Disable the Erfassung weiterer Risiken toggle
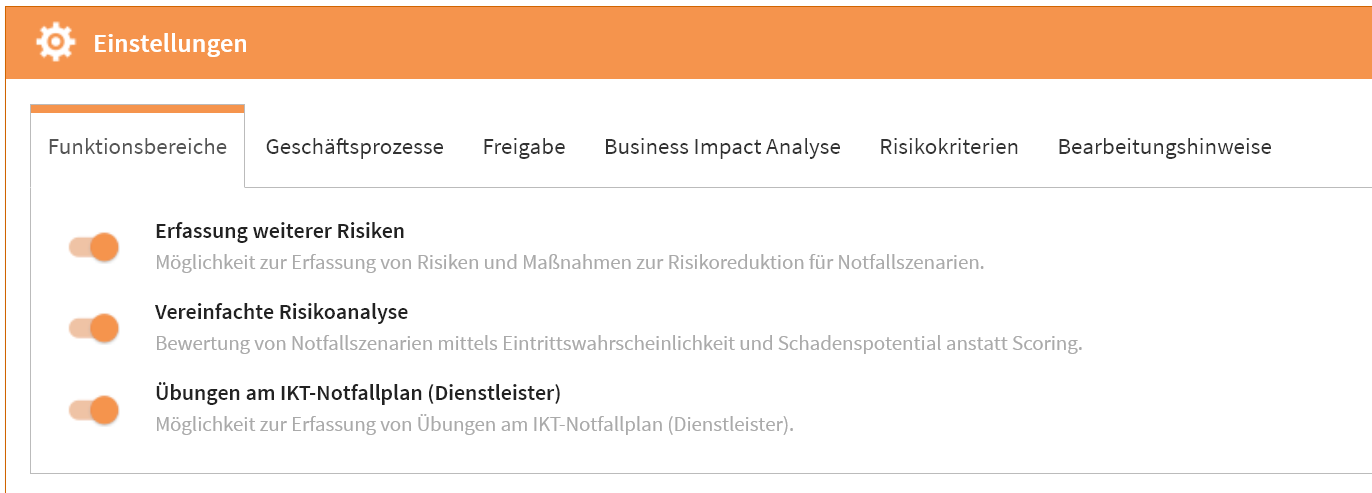Screen dimensions: 1372x493 94,247
